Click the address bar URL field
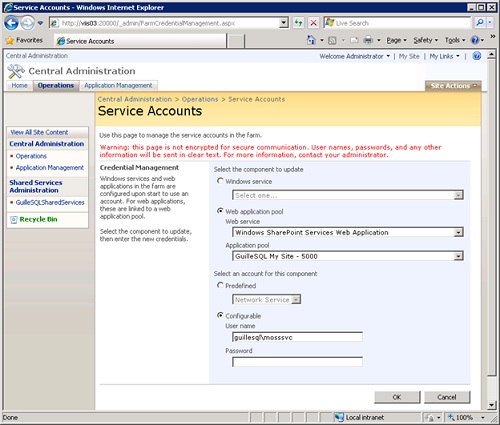Viewport: 500px width, 425px height. [169, 23]
